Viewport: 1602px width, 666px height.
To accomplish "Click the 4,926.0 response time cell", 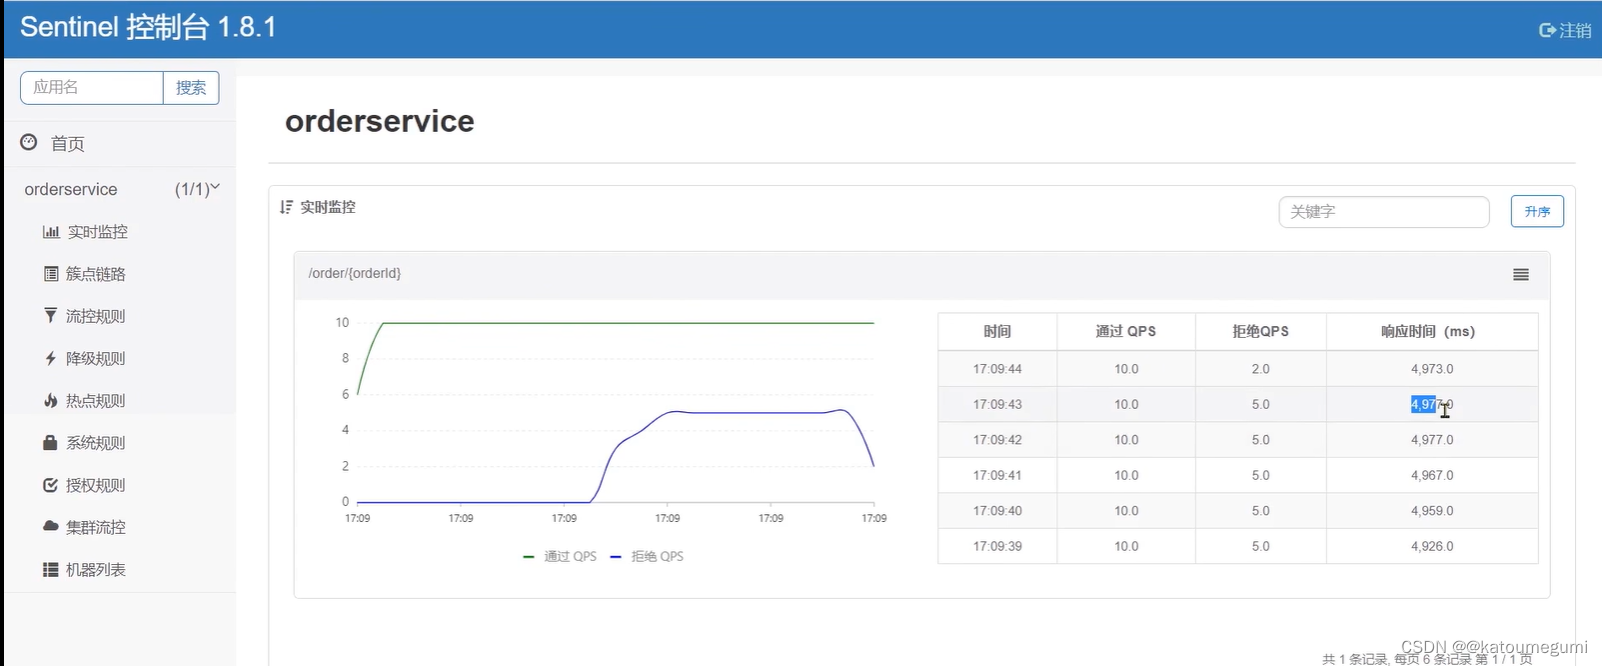I will pos(1432,546).
